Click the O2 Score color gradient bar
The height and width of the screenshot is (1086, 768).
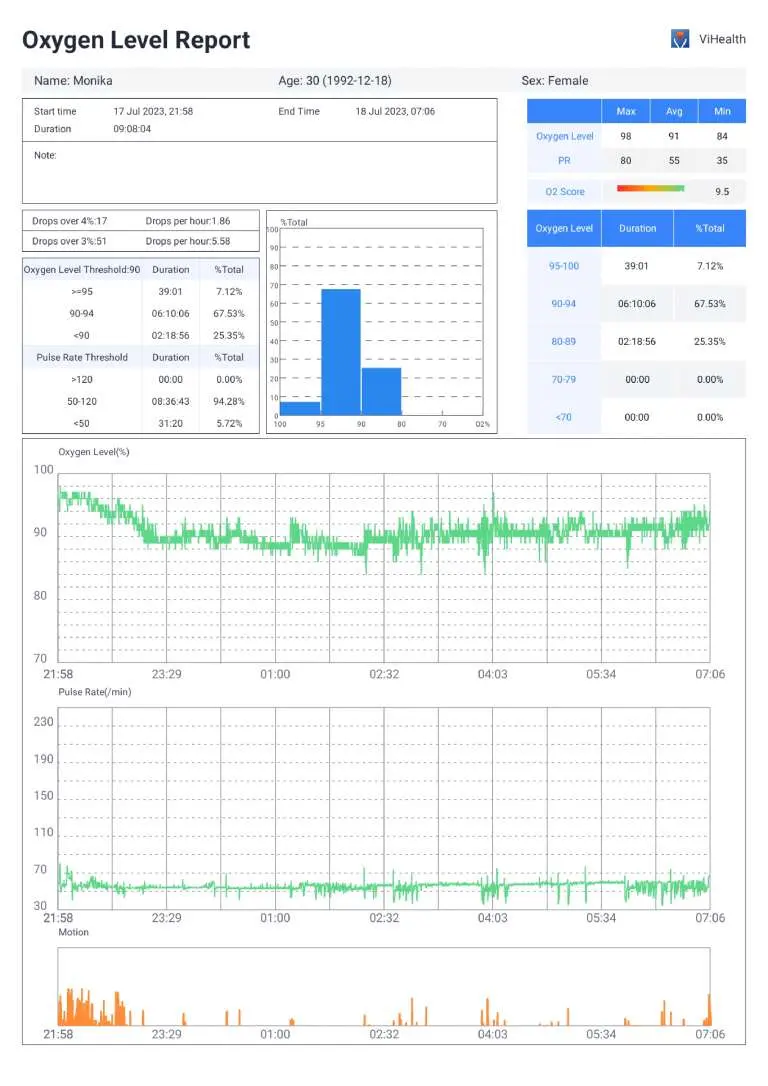650,188
